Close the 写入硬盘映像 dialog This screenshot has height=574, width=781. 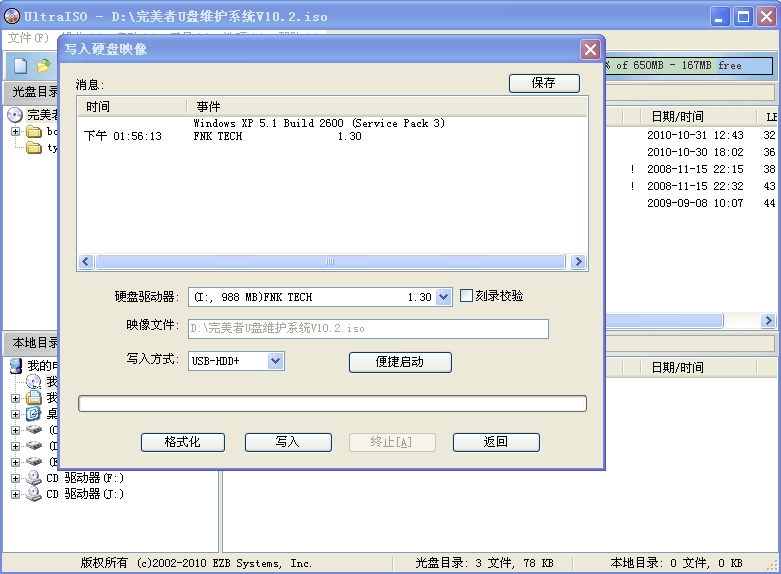[590, 49]
